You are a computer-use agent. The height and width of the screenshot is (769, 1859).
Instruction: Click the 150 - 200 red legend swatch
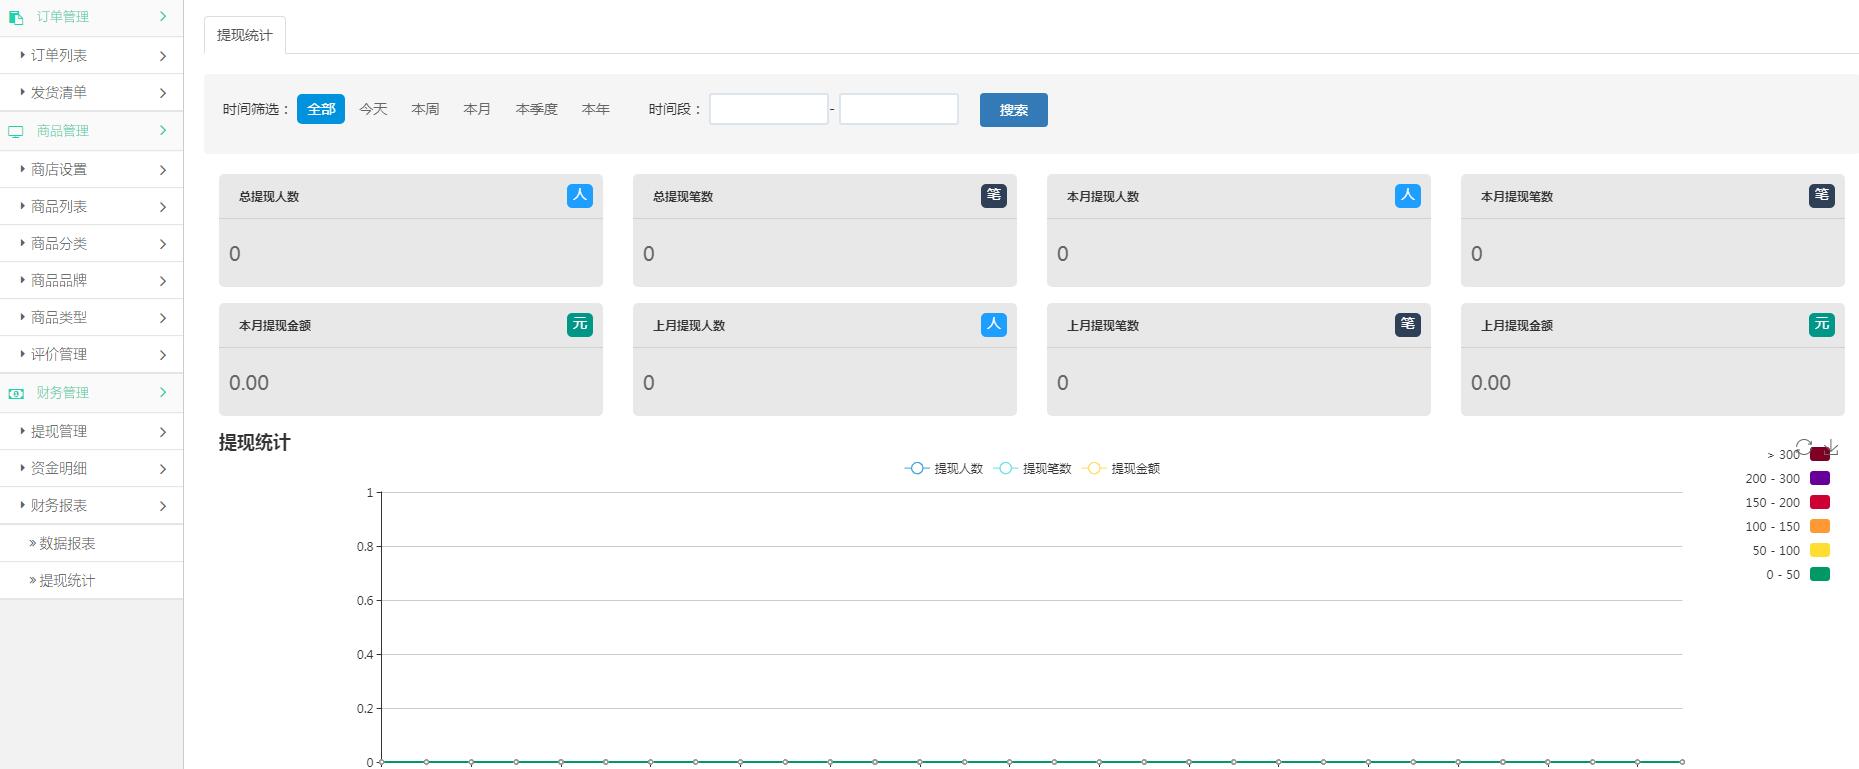tap(1820, 502)
